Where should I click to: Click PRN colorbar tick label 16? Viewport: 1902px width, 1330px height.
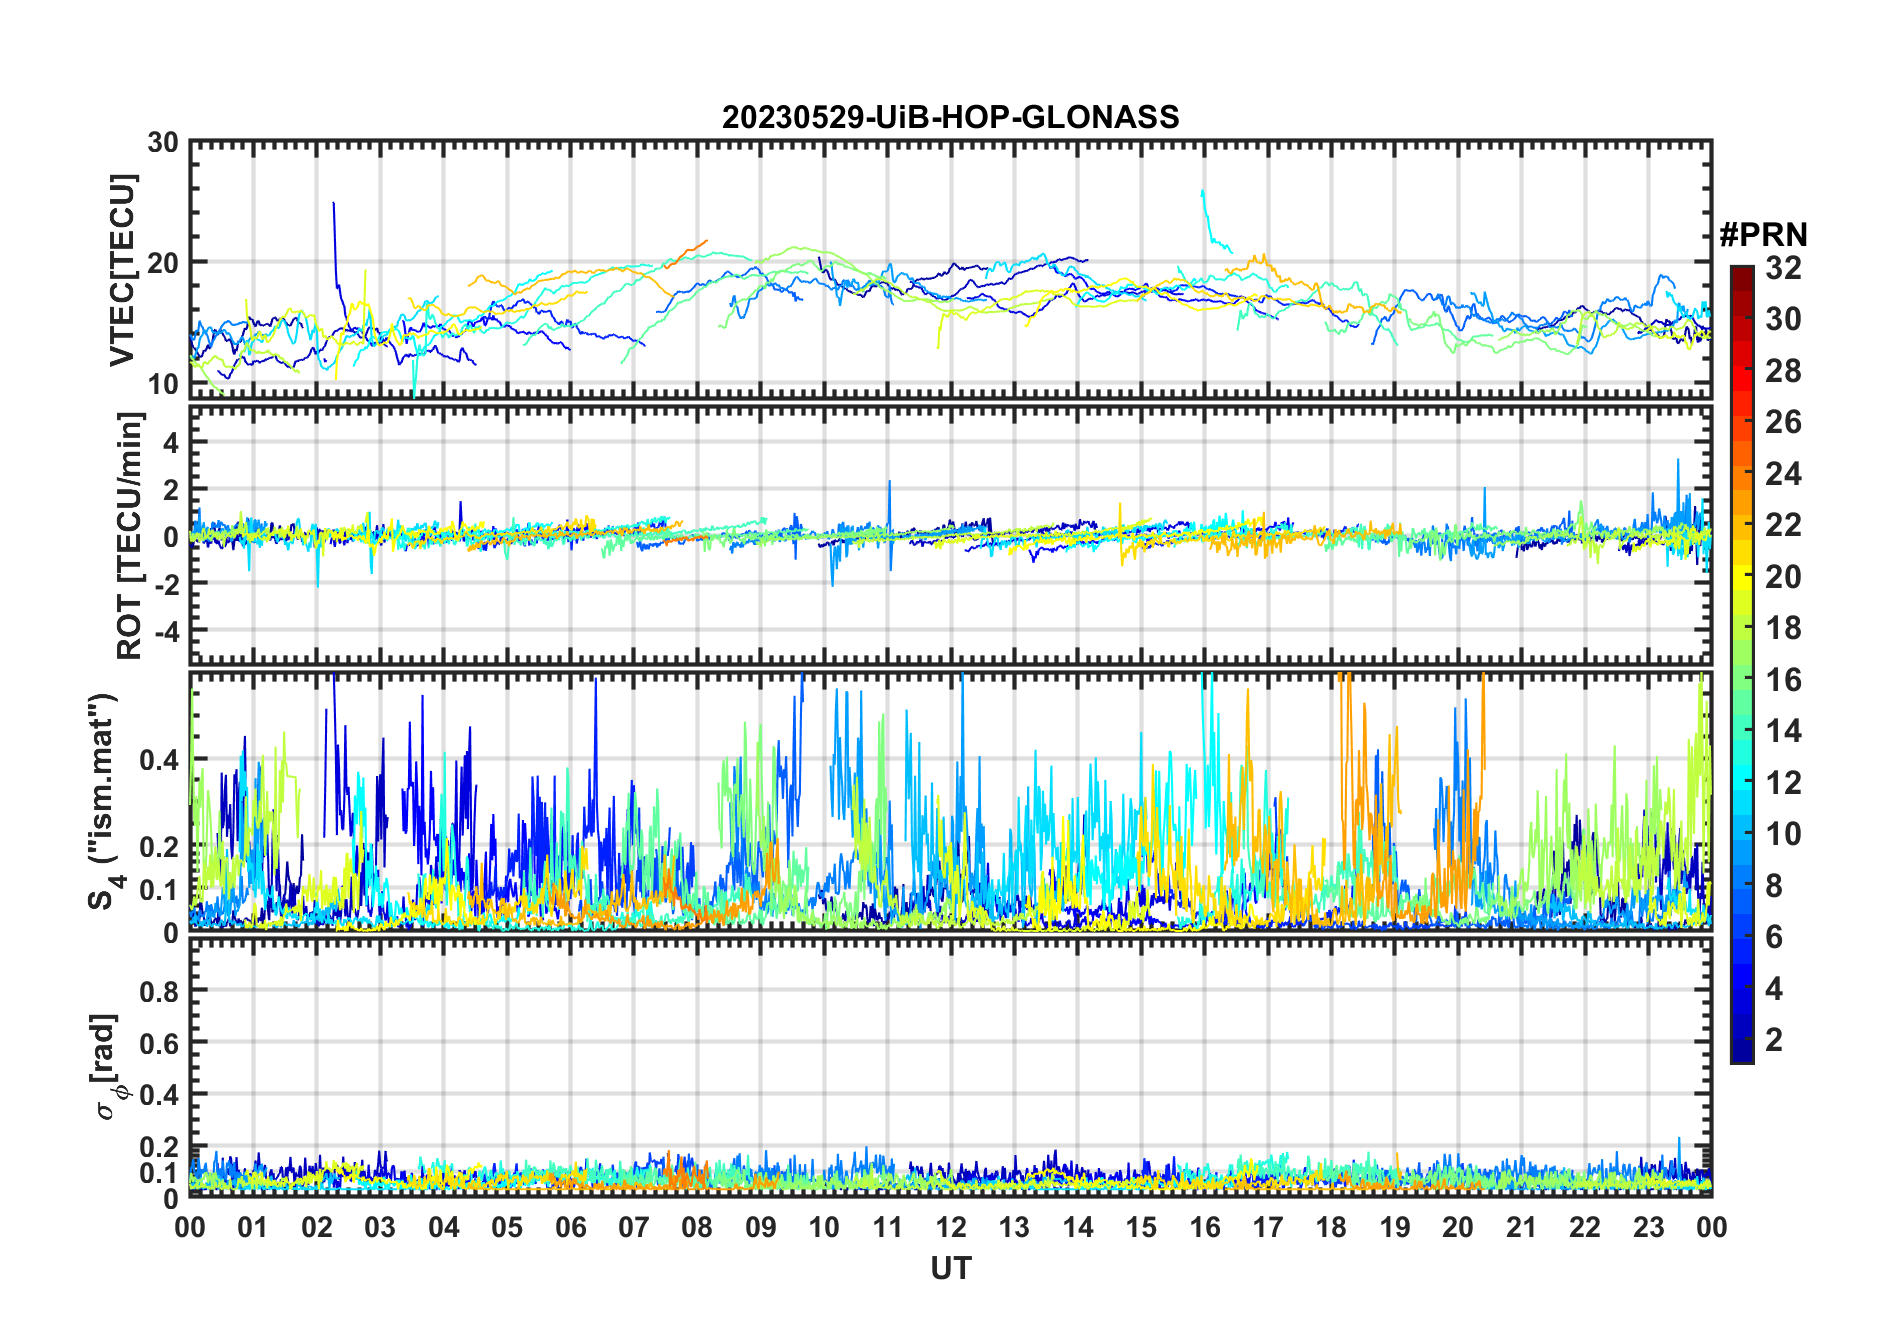tap(1783, 680)
